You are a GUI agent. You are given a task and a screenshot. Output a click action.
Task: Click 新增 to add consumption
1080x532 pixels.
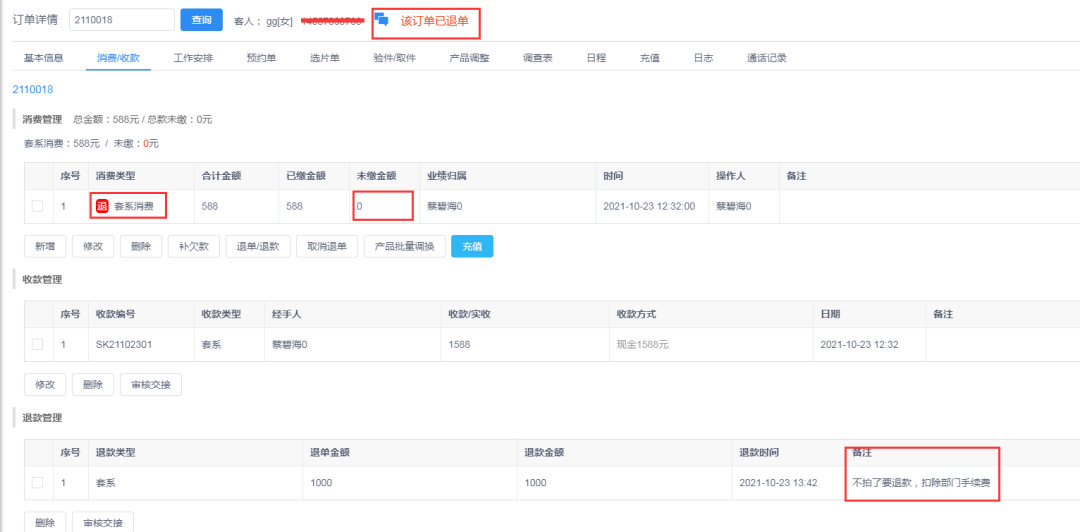pyautogui.click(x=45, y=246)
